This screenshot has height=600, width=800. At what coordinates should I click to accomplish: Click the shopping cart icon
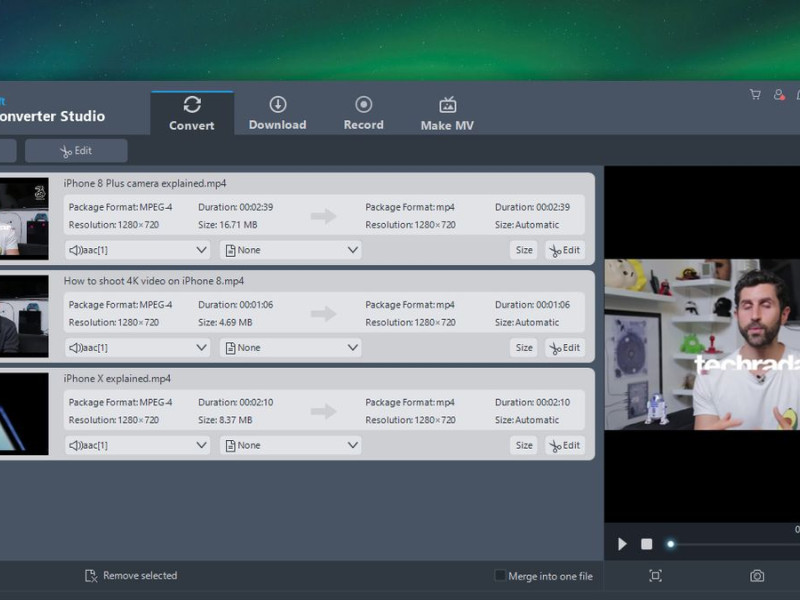pyautogui.click(x=755, y=94)
